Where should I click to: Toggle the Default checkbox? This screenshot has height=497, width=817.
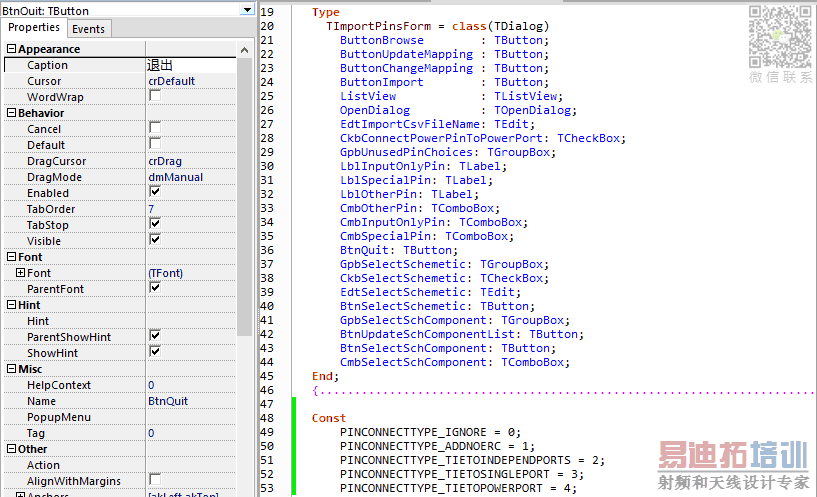pos(155,143)
